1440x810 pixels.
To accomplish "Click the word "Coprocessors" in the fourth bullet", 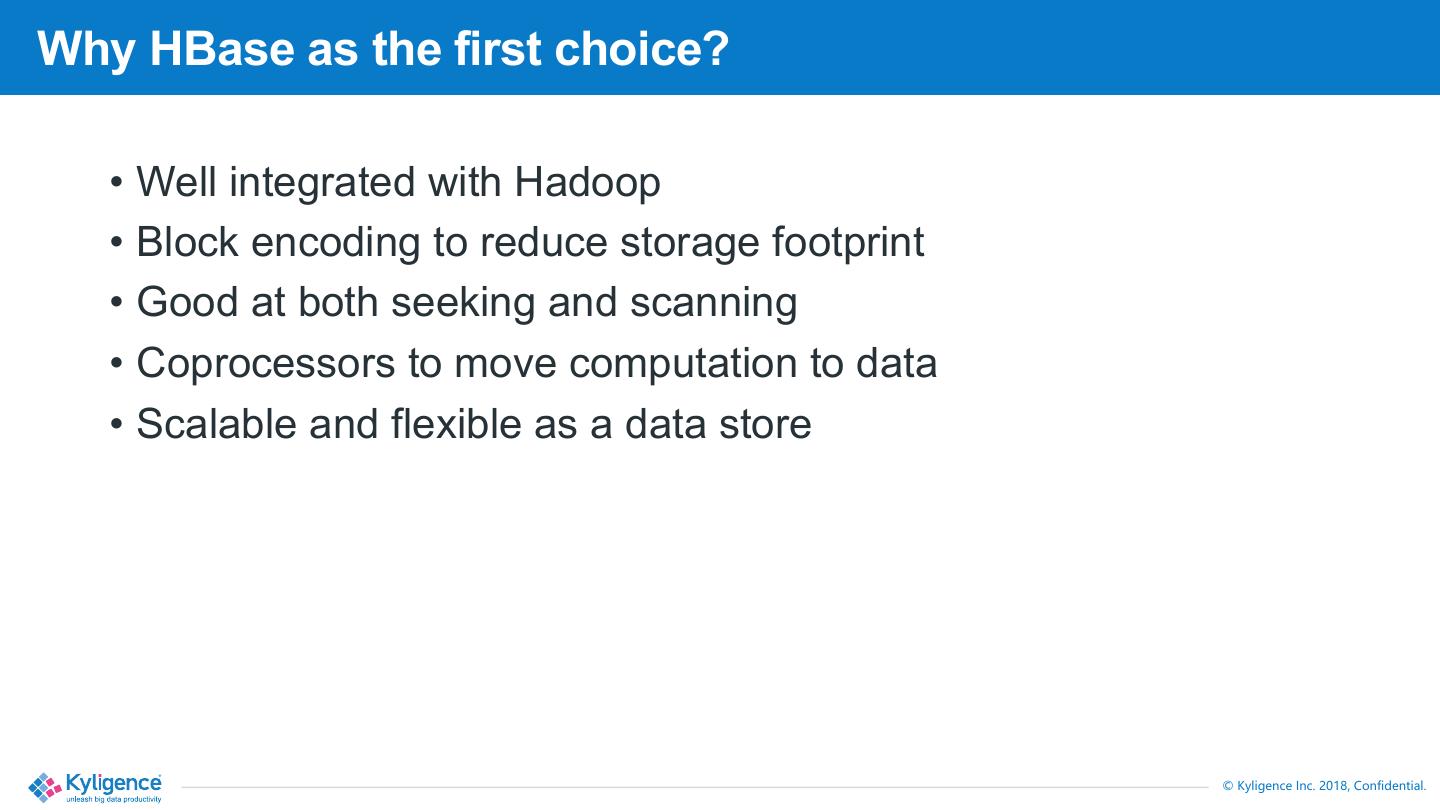I will 266,363.
